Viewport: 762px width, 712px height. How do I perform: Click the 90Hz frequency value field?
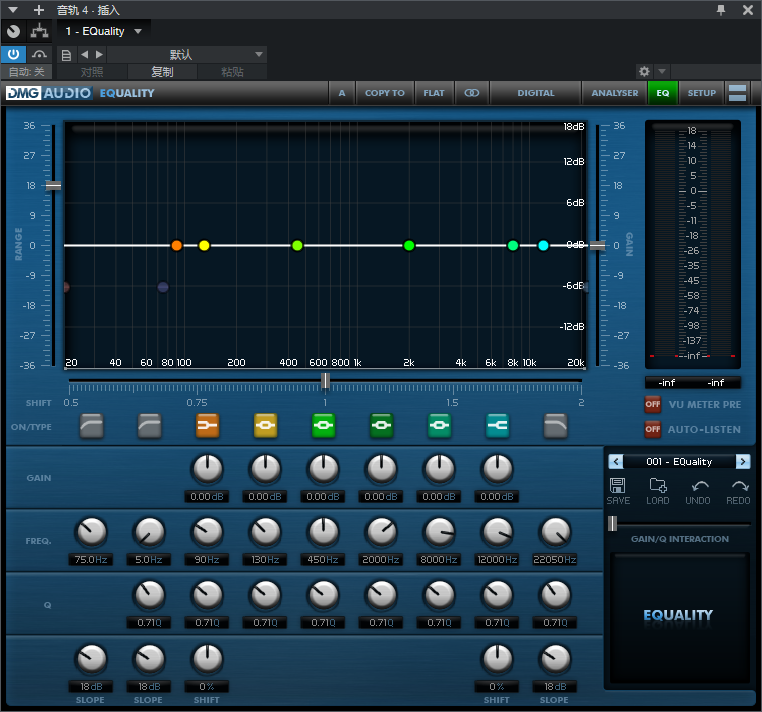pos(207,559)
